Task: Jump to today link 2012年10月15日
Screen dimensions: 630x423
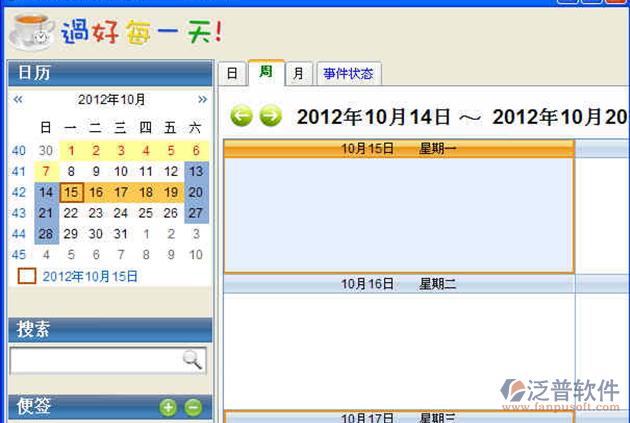Action: point(90,276)
